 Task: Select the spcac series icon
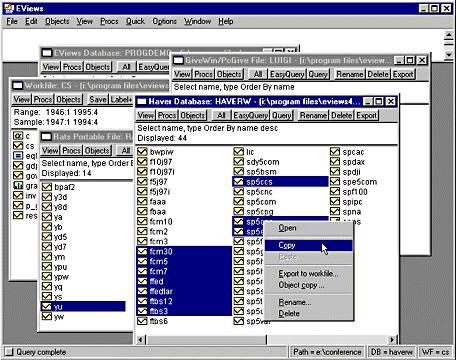[x=335, y=152]
